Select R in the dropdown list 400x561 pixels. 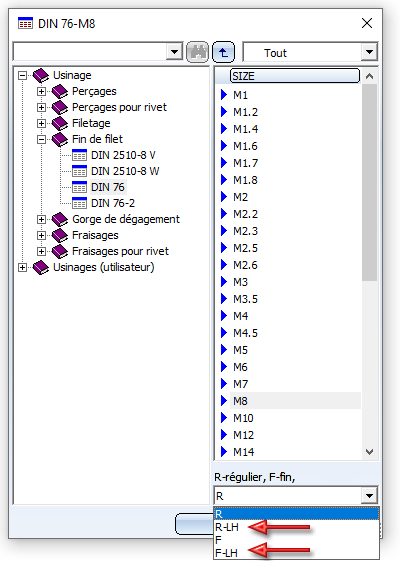(x=296, y=514)
